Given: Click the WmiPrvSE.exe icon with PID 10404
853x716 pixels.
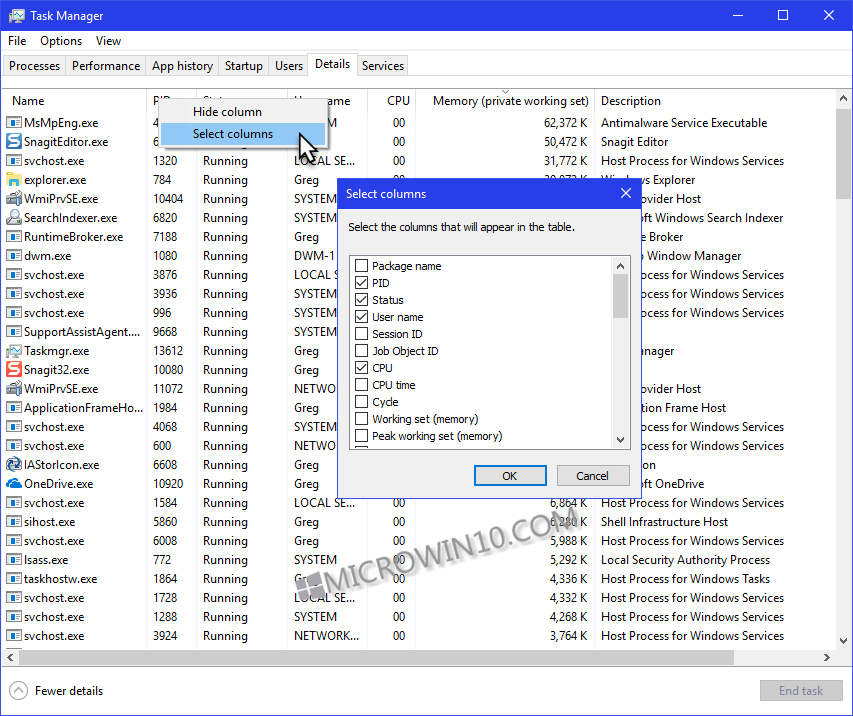Looking at the screenshot, I should 14,199.
